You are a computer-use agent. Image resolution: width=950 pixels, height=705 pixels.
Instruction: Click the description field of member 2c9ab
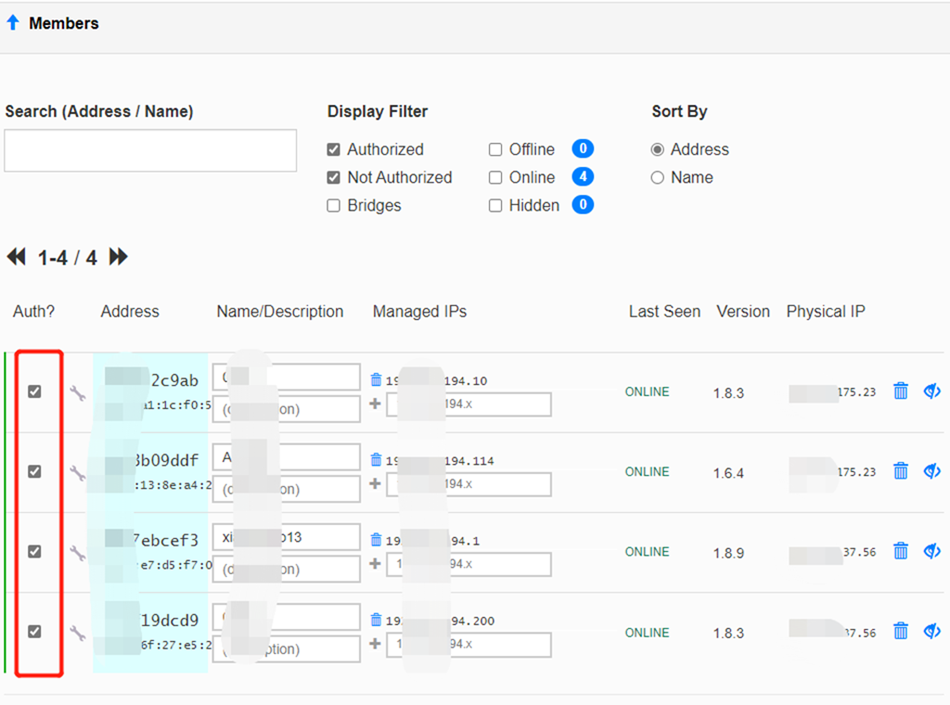point(287,409)
